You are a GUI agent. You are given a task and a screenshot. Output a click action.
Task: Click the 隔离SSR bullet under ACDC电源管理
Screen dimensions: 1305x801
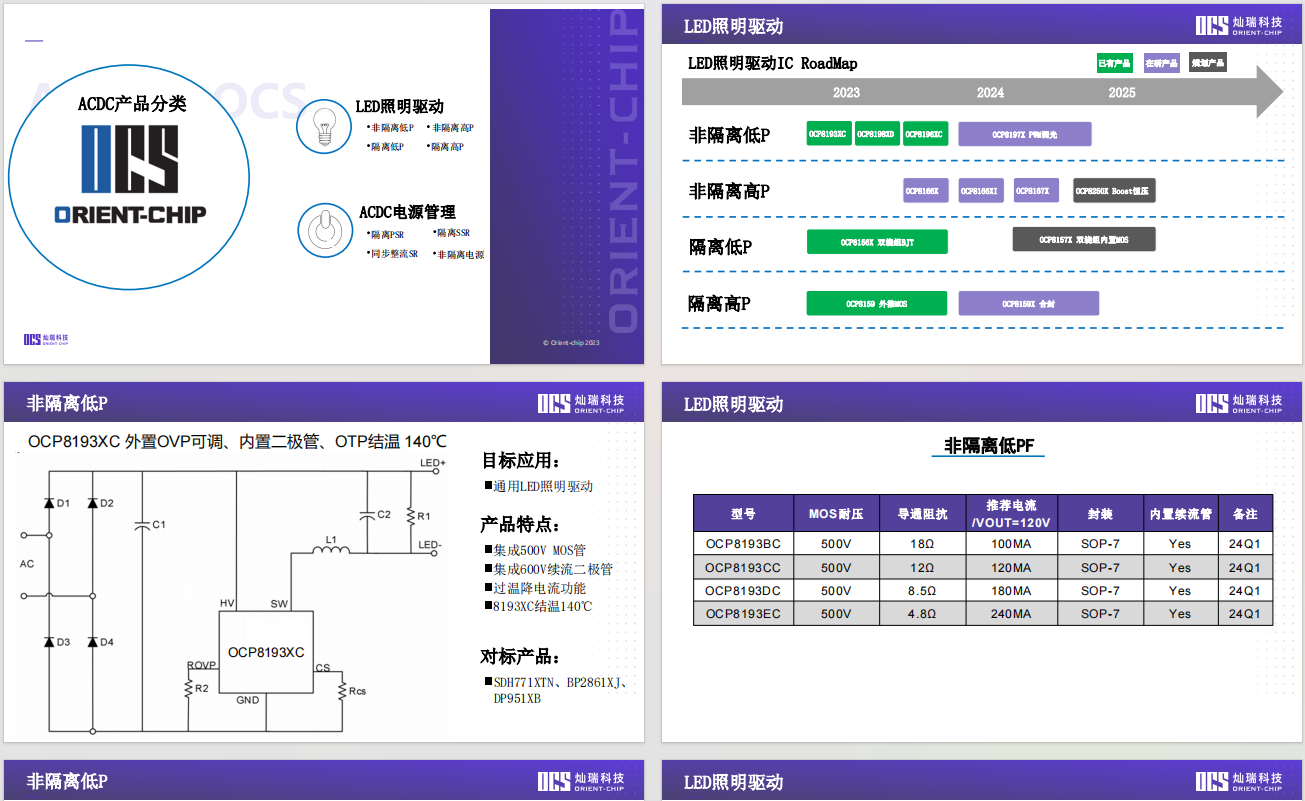[451, 233]
